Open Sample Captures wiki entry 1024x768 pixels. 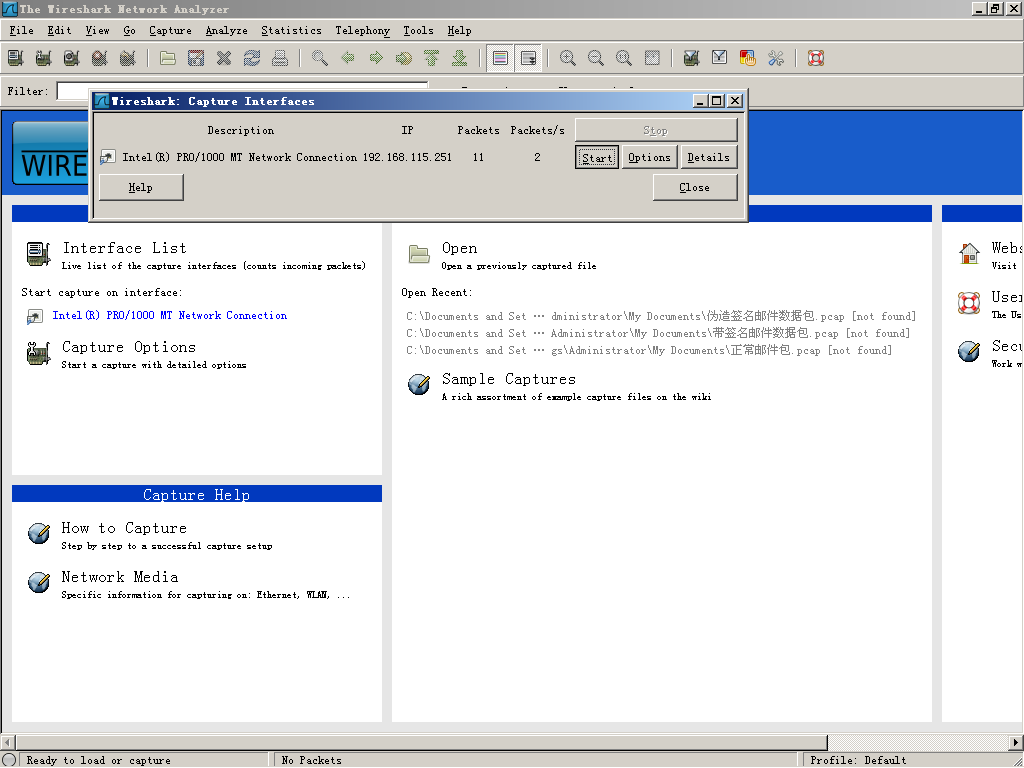(x=509, y=379)
